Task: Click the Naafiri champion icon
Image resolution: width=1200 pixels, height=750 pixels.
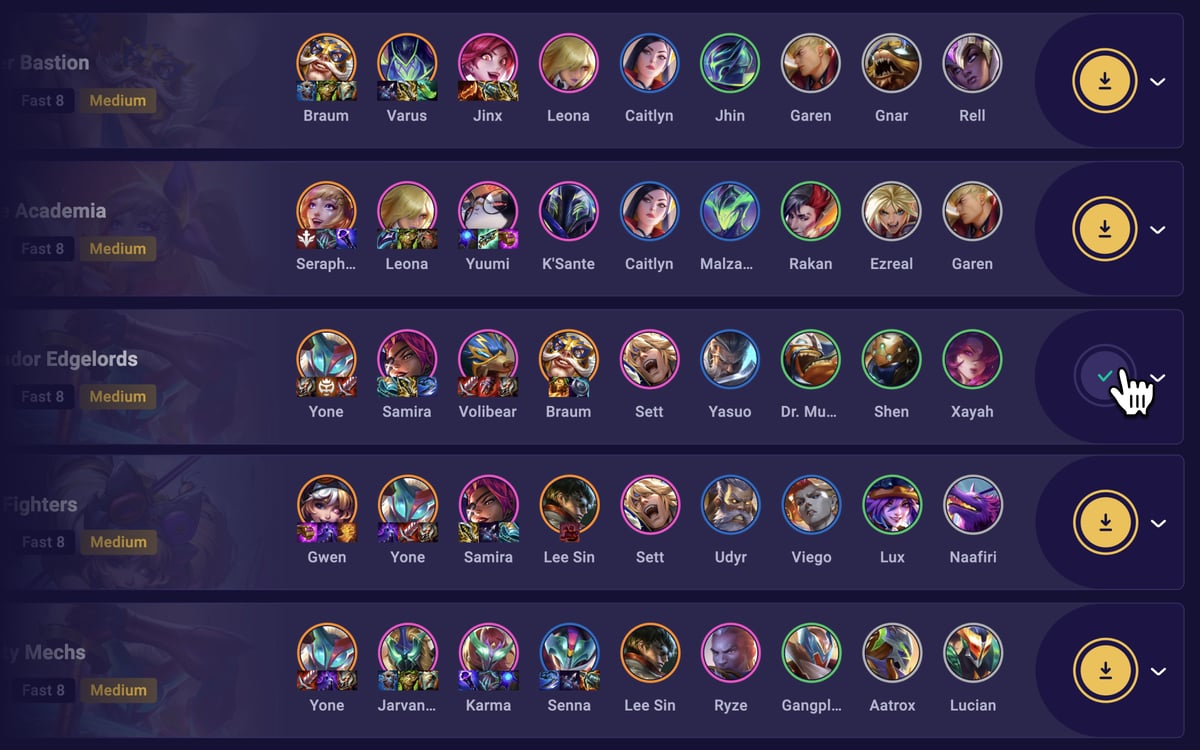Action: (x=973, y=506)
